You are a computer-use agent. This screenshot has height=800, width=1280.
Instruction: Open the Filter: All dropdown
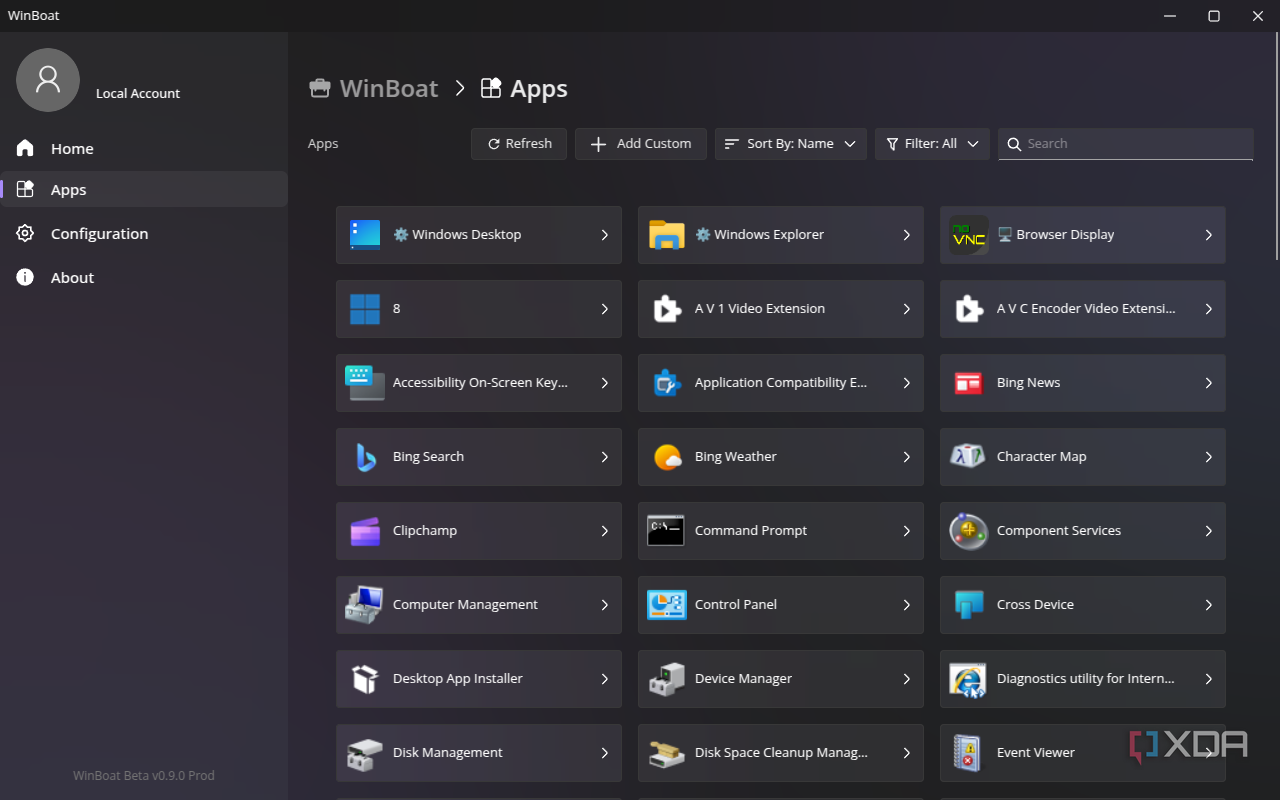tap(933, 144)
